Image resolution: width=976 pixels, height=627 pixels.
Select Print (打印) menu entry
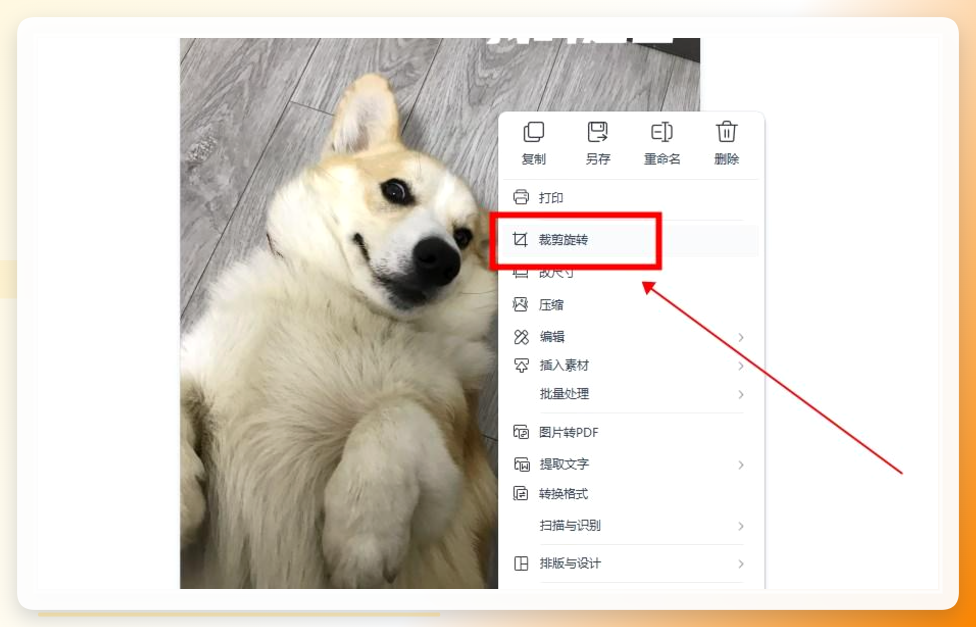pos(631,198)
